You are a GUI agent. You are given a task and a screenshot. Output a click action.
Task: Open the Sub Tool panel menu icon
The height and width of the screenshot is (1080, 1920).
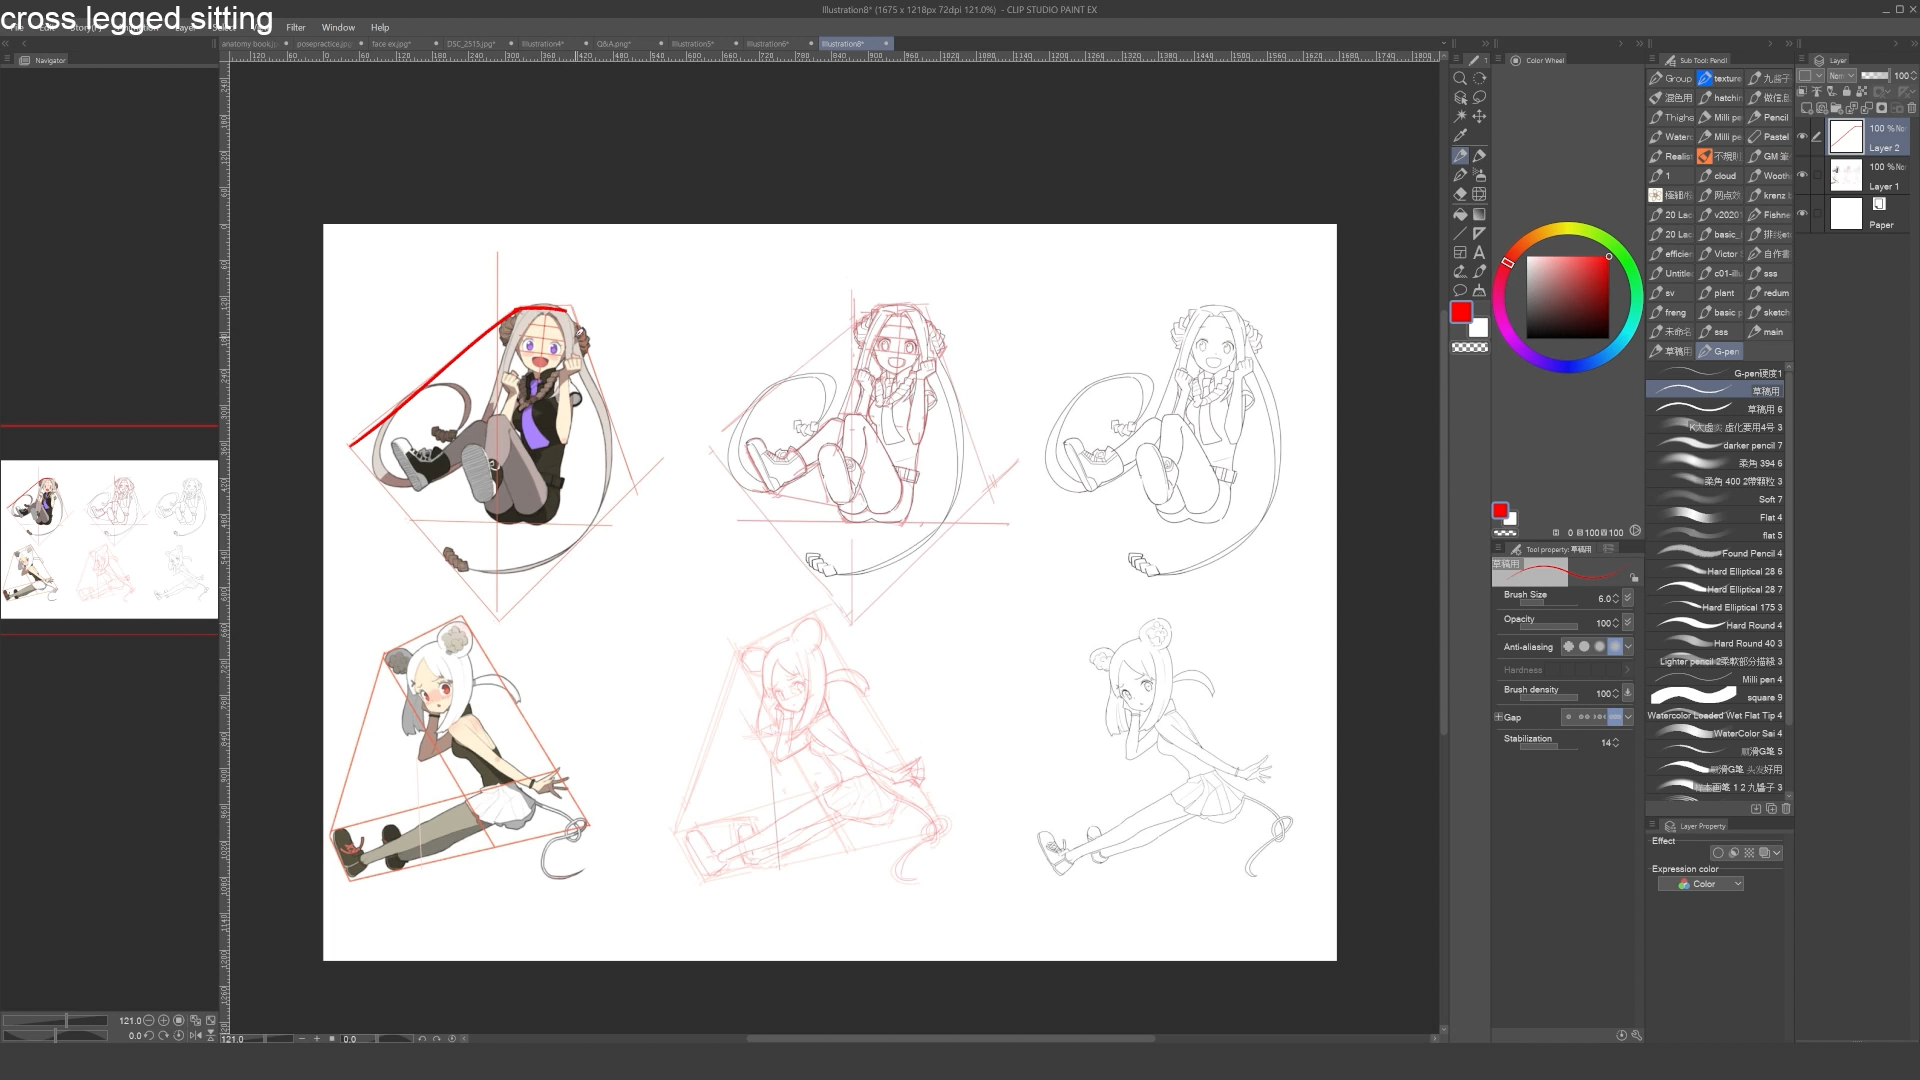pyautogui.click(x=1652, y=60)
